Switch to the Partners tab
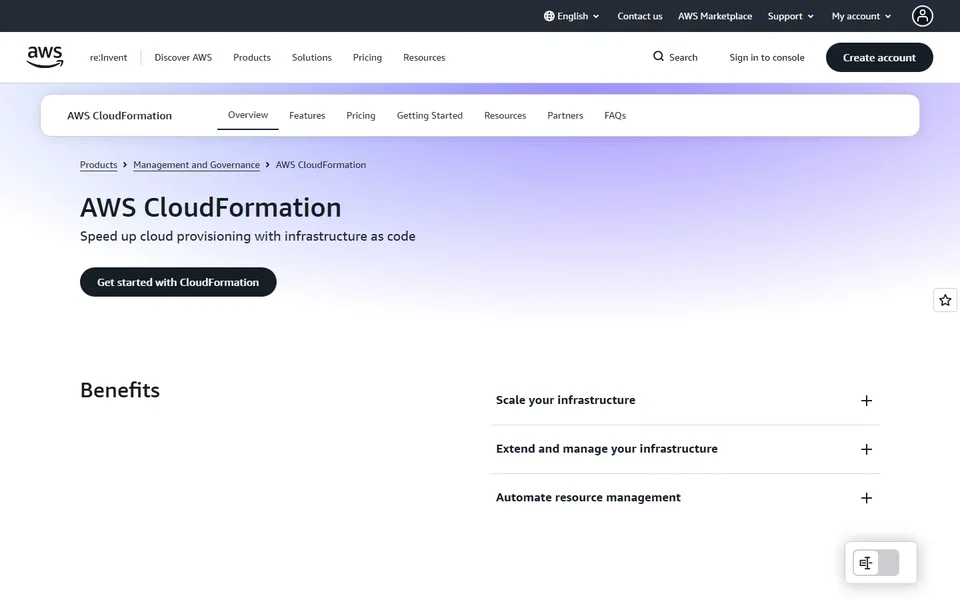This screenshot has height=600, width=960. point(565,115)
